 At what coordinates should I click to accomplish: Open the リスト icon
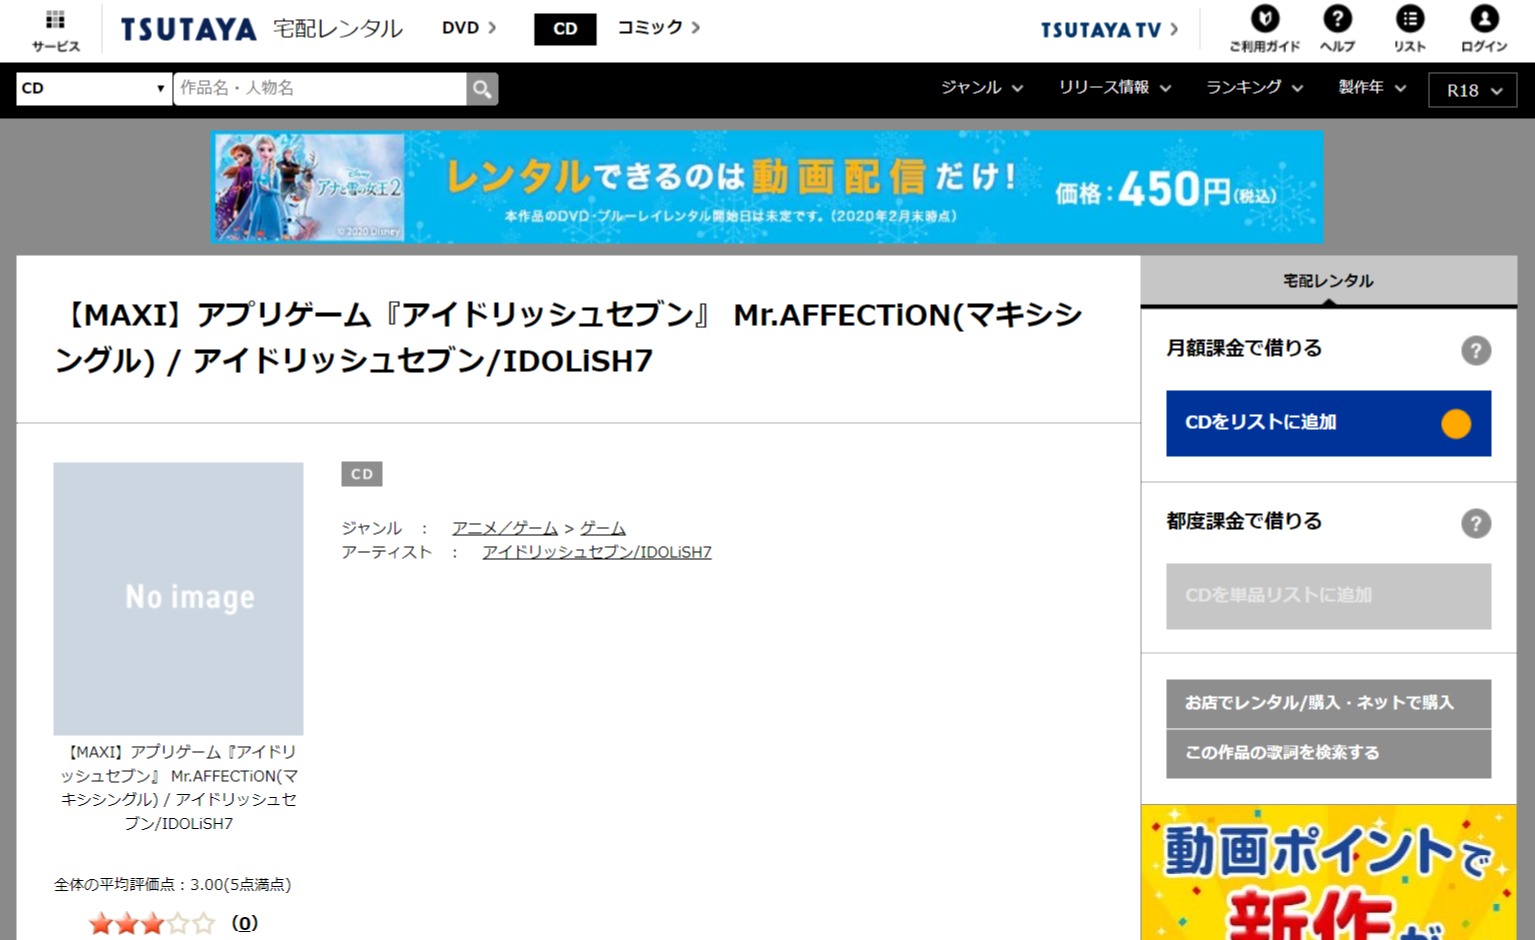tap(1410, 19)
